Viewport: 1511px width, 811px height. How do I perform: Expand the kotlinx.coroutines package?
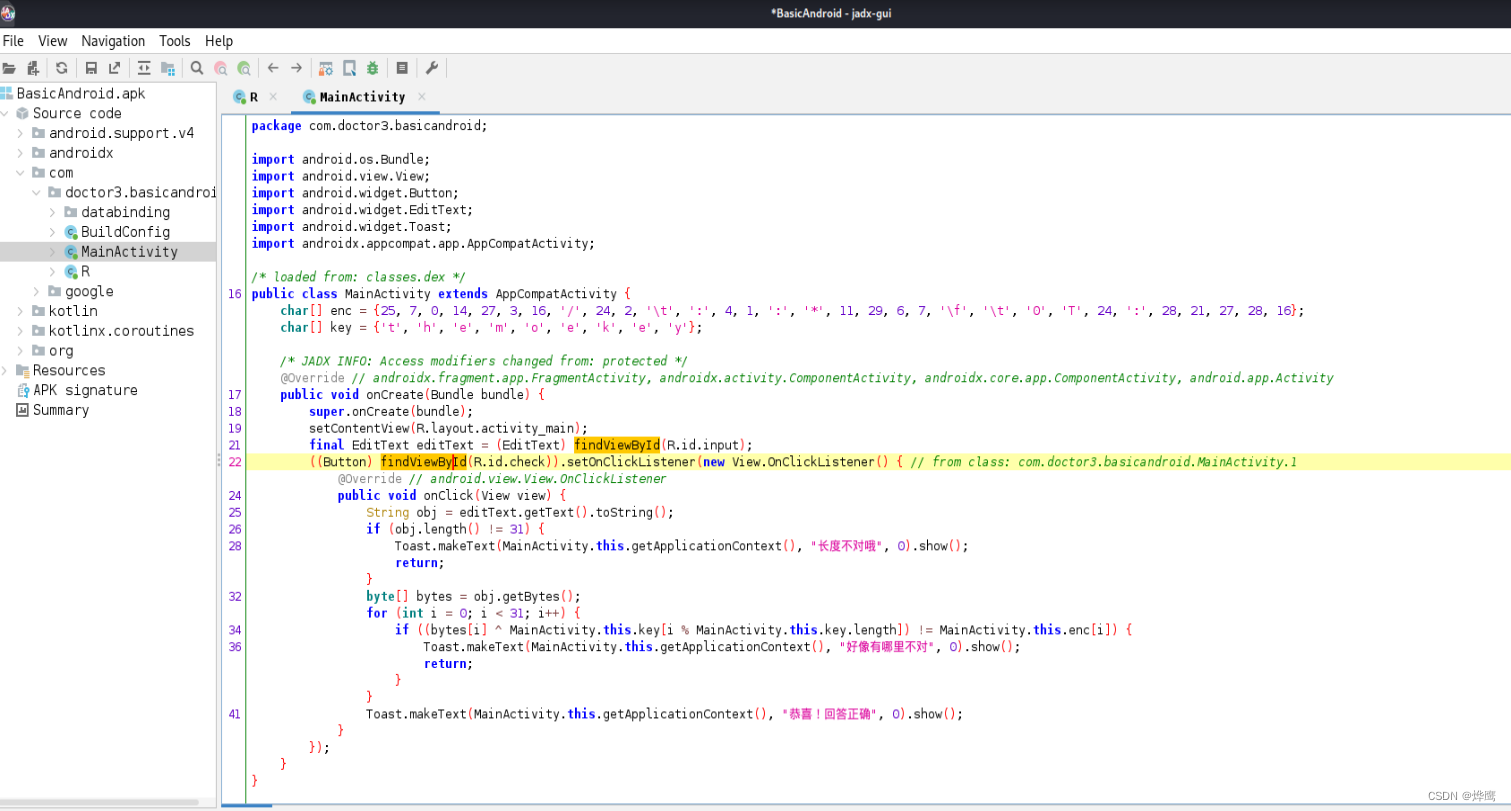(x=23, y=331)
